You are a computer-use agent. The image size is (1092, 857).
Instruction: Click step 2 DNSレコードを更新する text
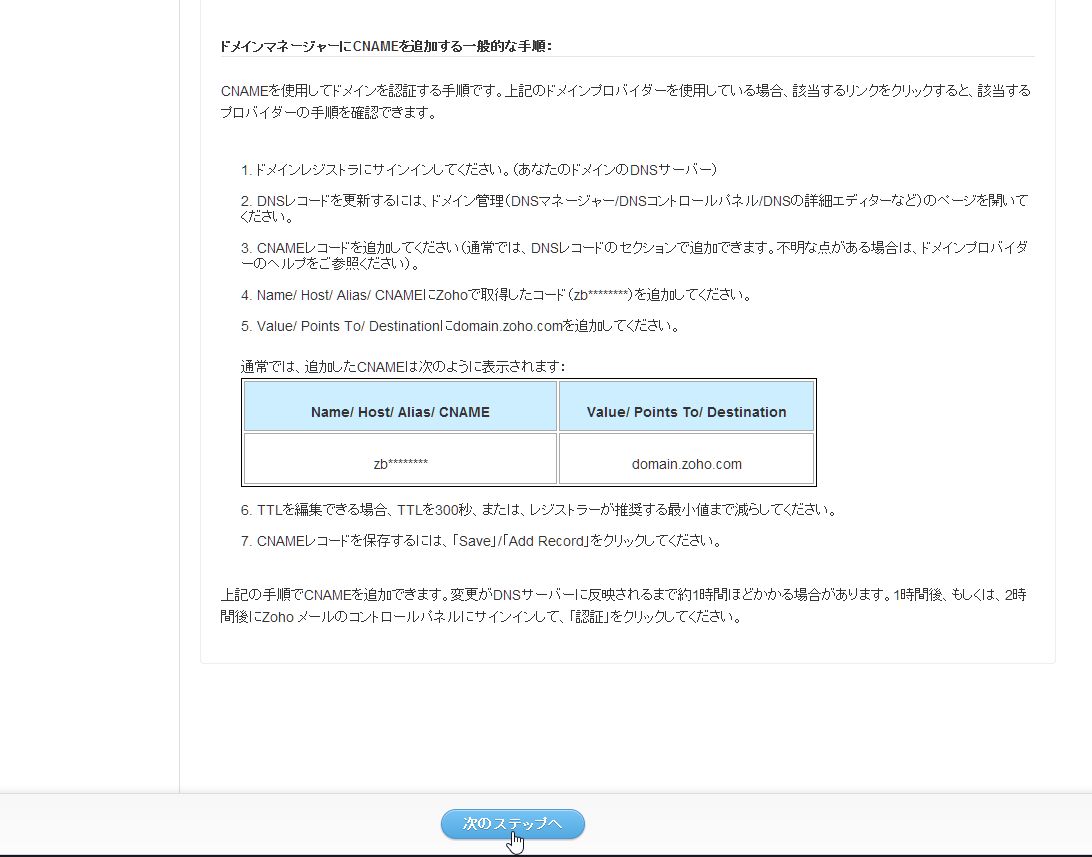[634, 208]
